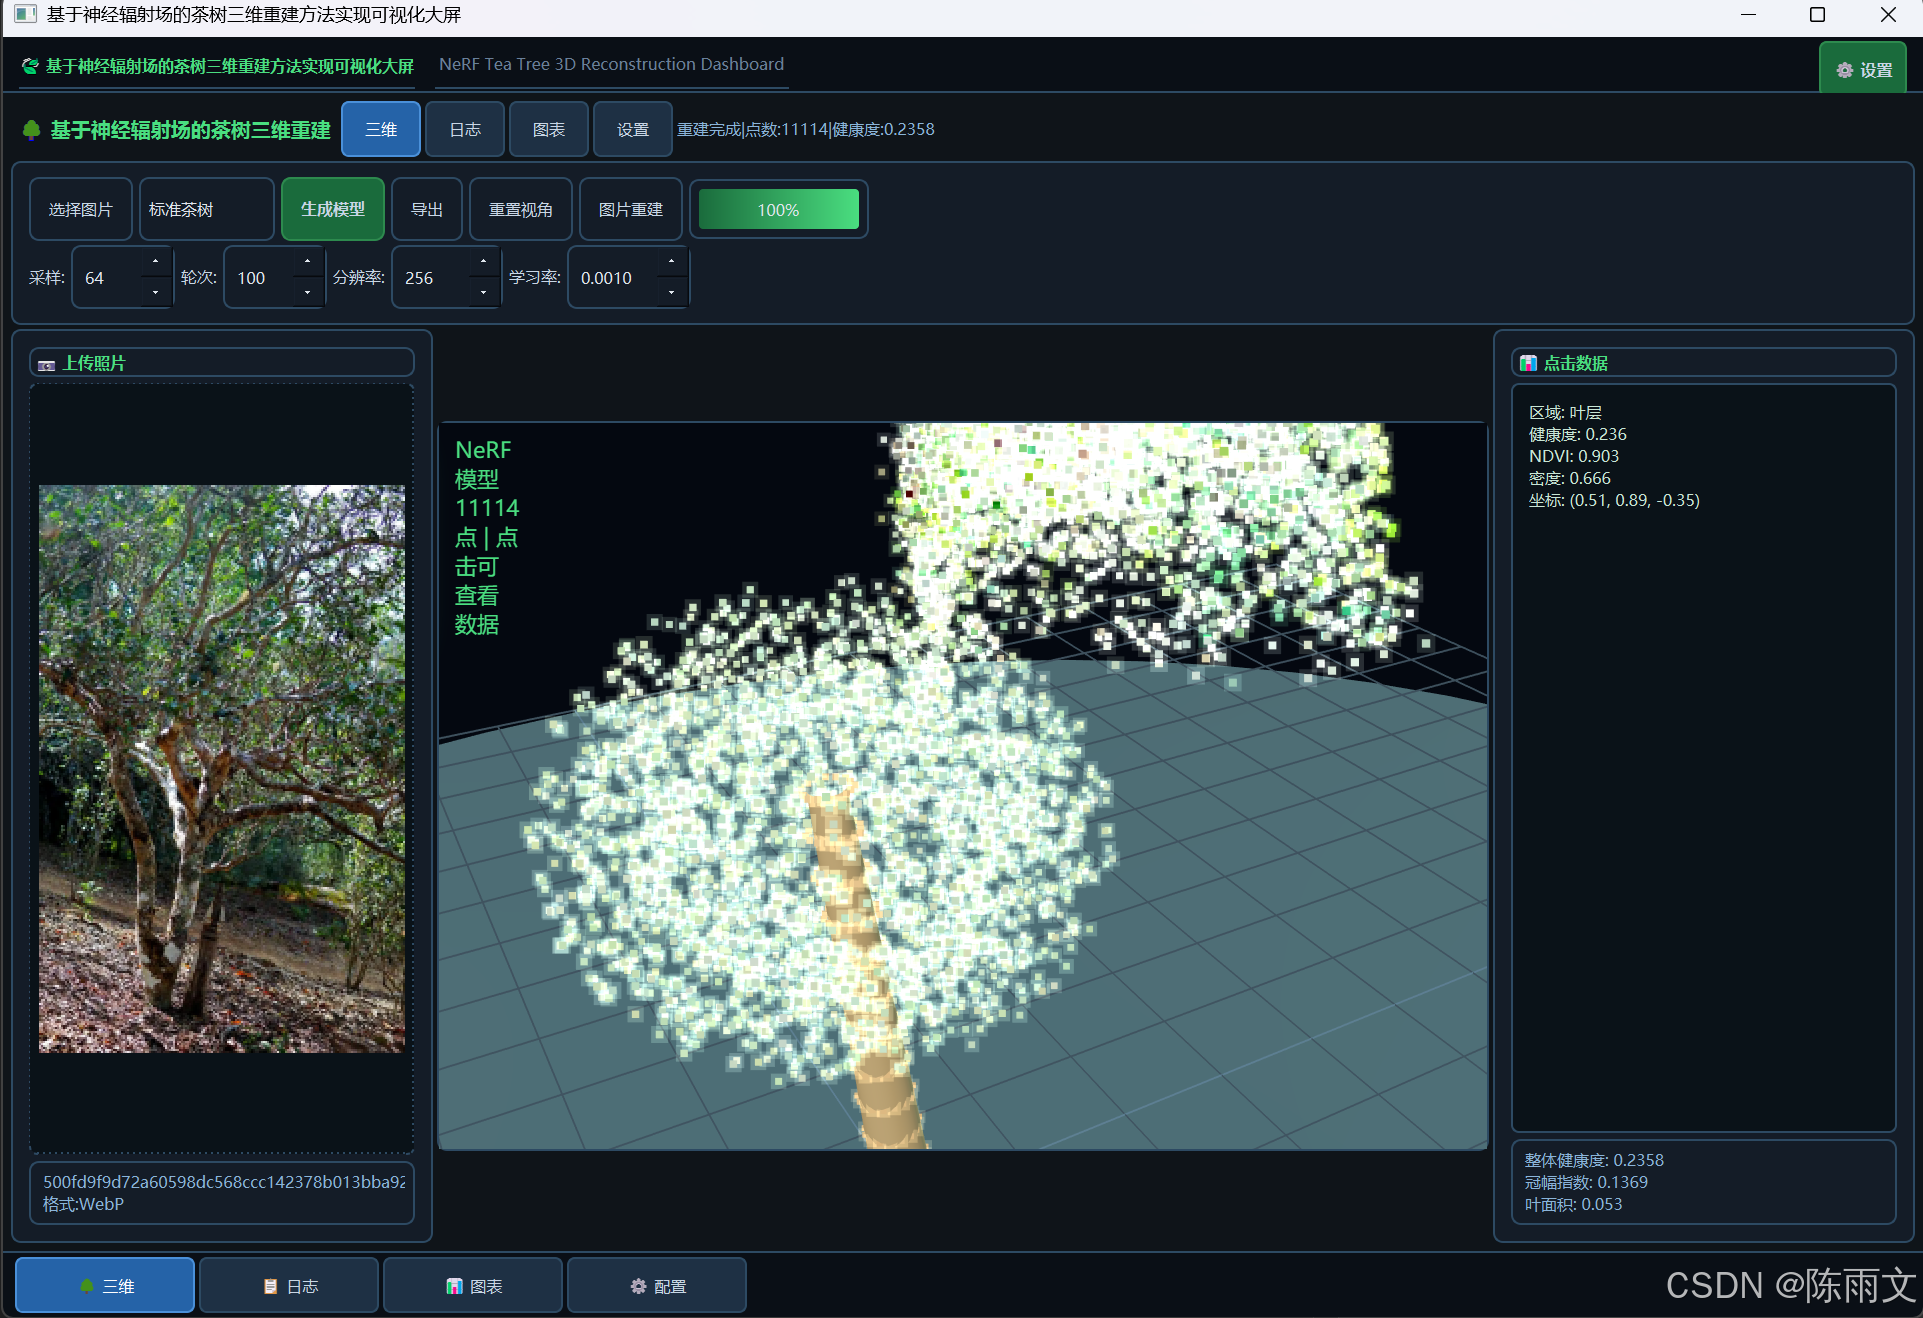Switch to the 三维 tab in the top row

point(381,129)
